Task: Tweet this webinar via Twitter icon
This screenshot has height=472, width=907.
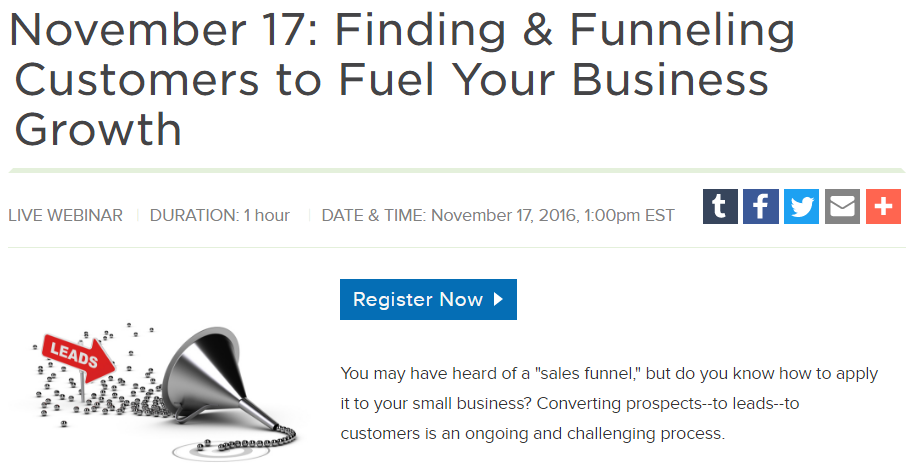Action: point(801,207)
